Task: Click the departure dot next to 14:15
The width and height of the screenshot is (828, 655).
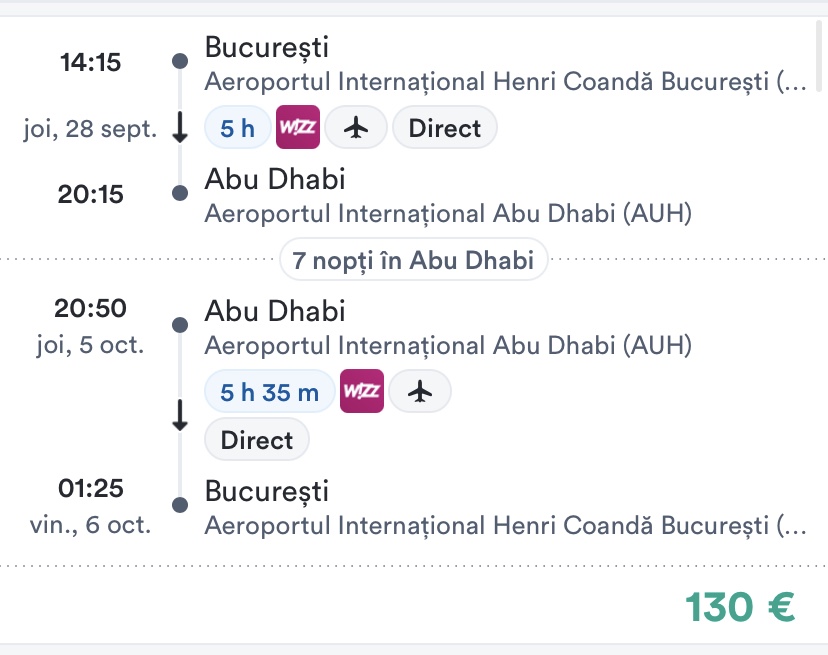Action: point(180,62)
